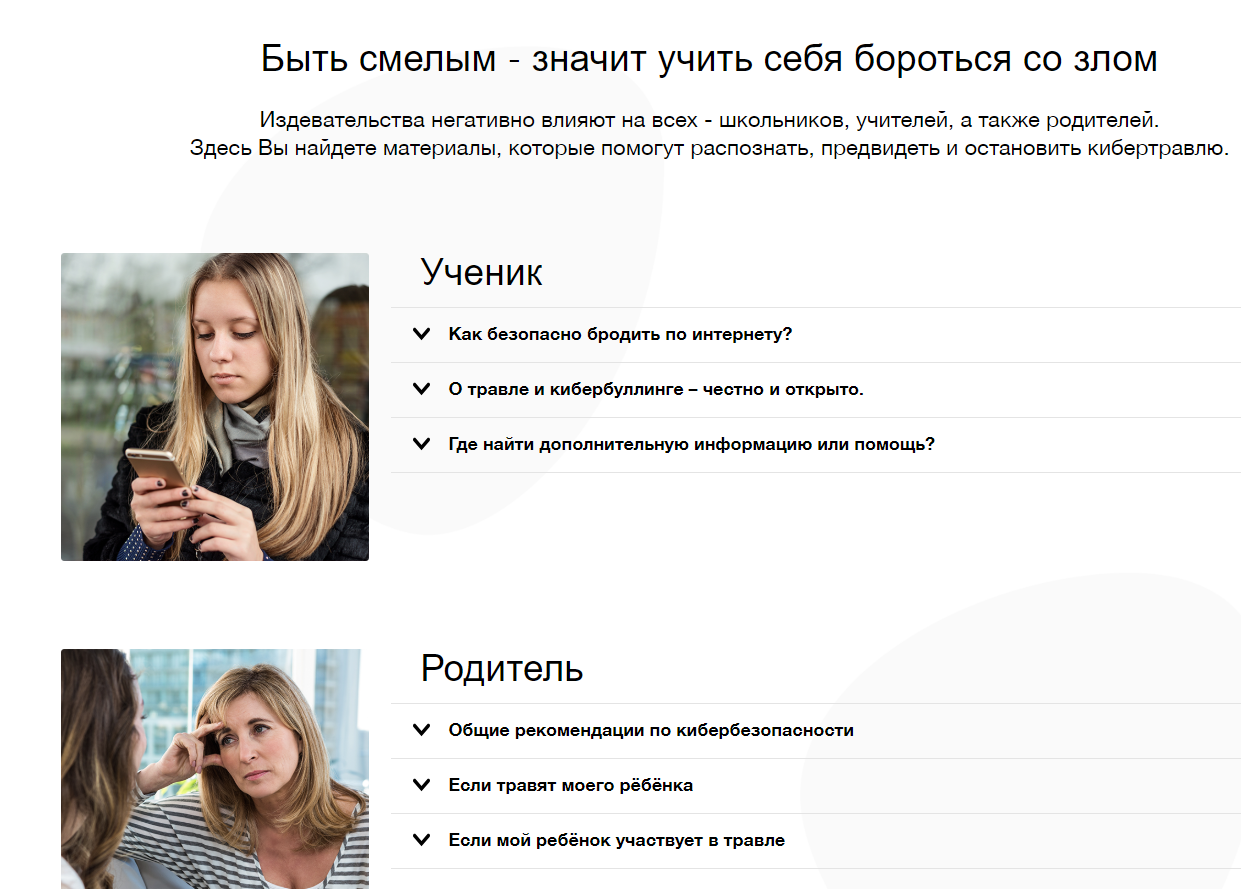Expand chevron beside 'Как безопасно бродить по интернету?'

coord(421,334)
